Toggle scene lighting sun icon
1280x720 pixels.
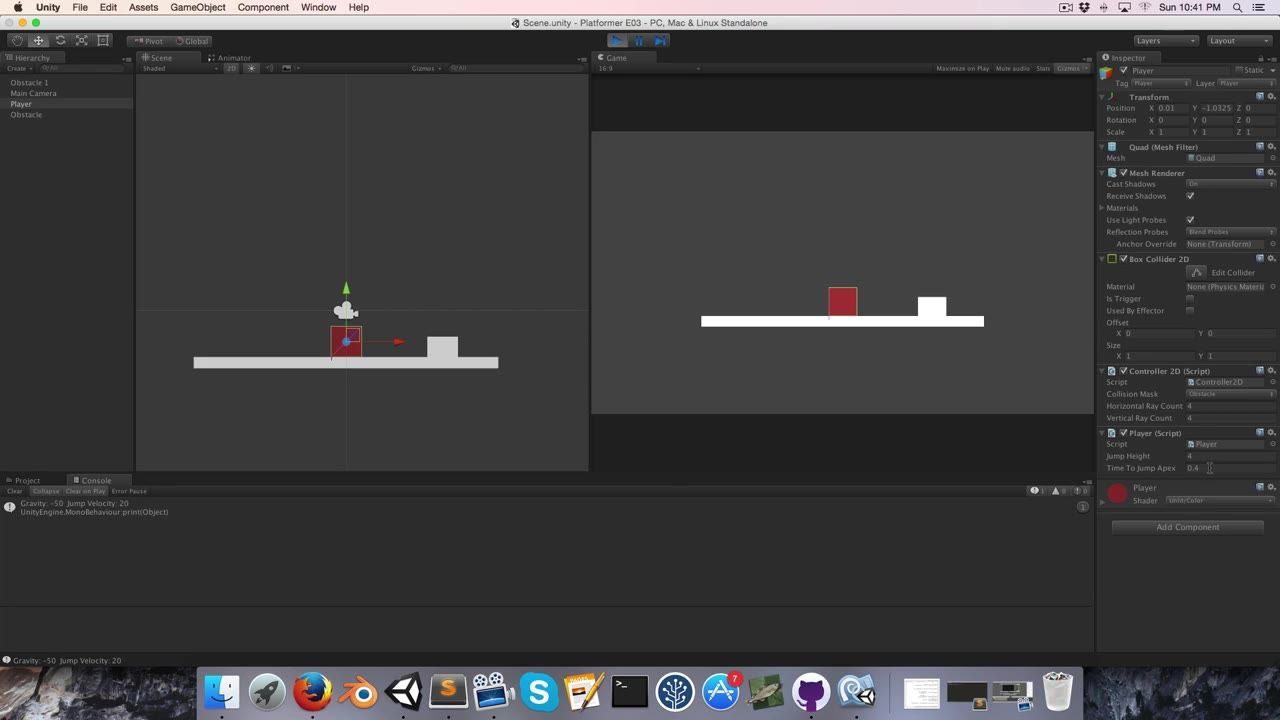[x=251, y=68]
